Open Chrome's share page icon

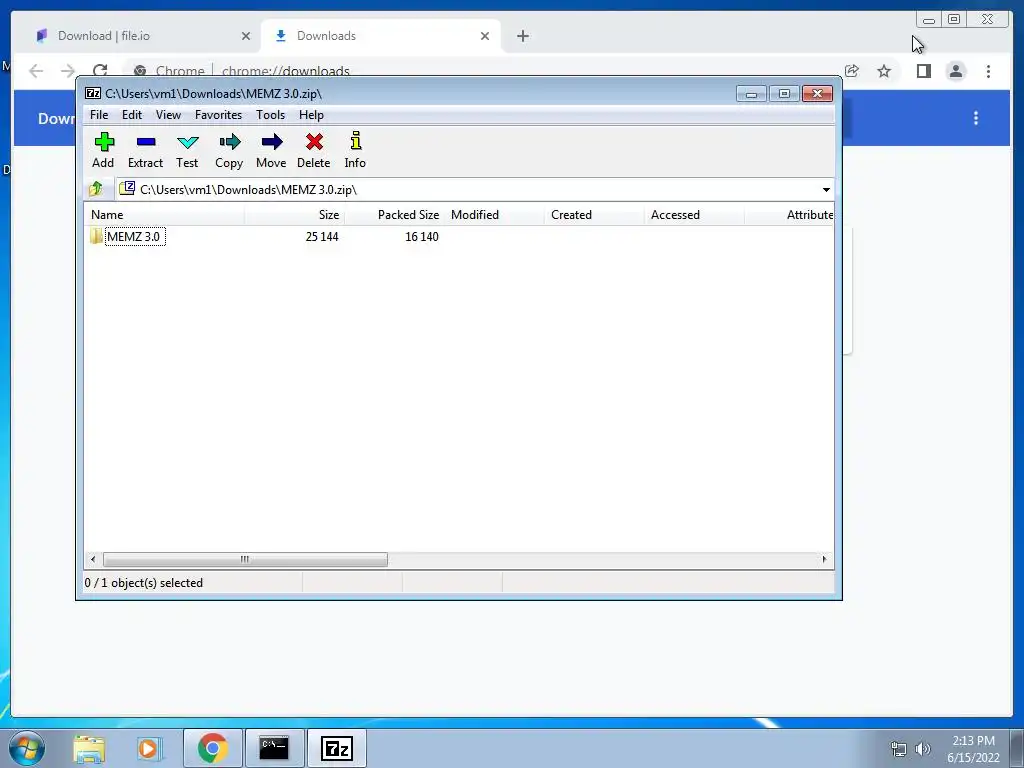852,71
